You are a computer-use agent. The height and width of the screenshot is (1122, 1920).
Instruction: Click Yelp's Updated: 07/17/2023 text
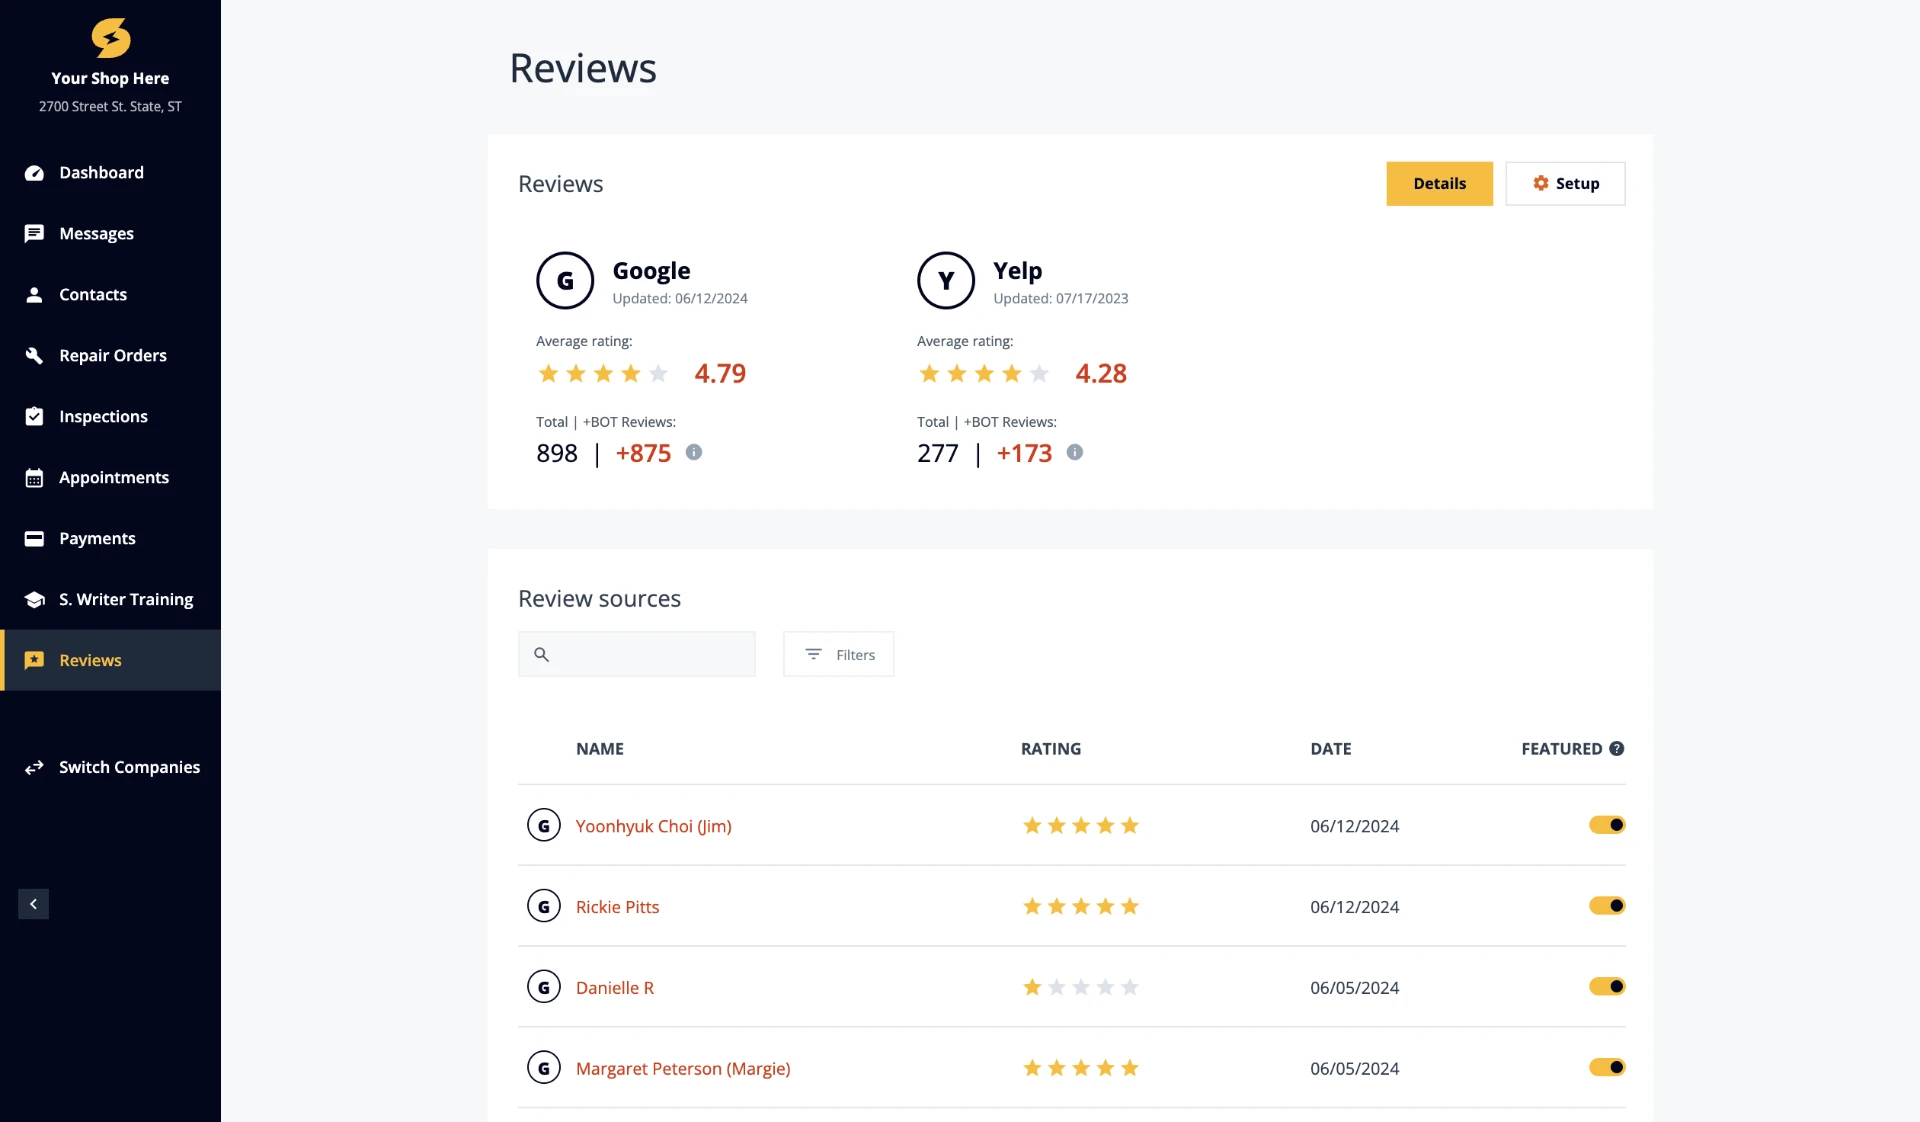[1061, 299]
